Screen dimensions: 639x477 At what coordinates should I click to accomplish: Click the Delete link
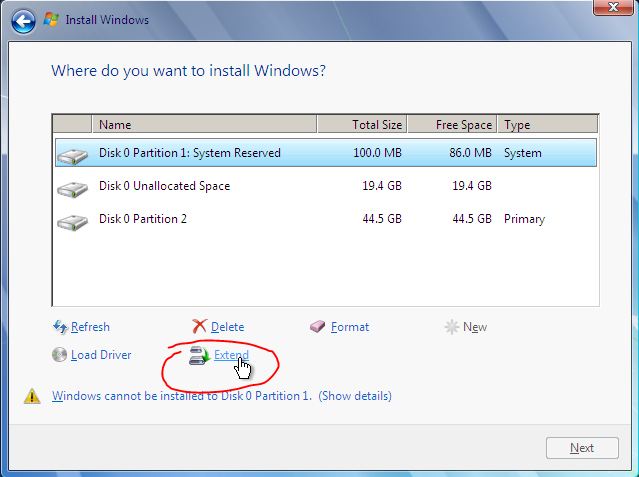(x=227, y=327)
